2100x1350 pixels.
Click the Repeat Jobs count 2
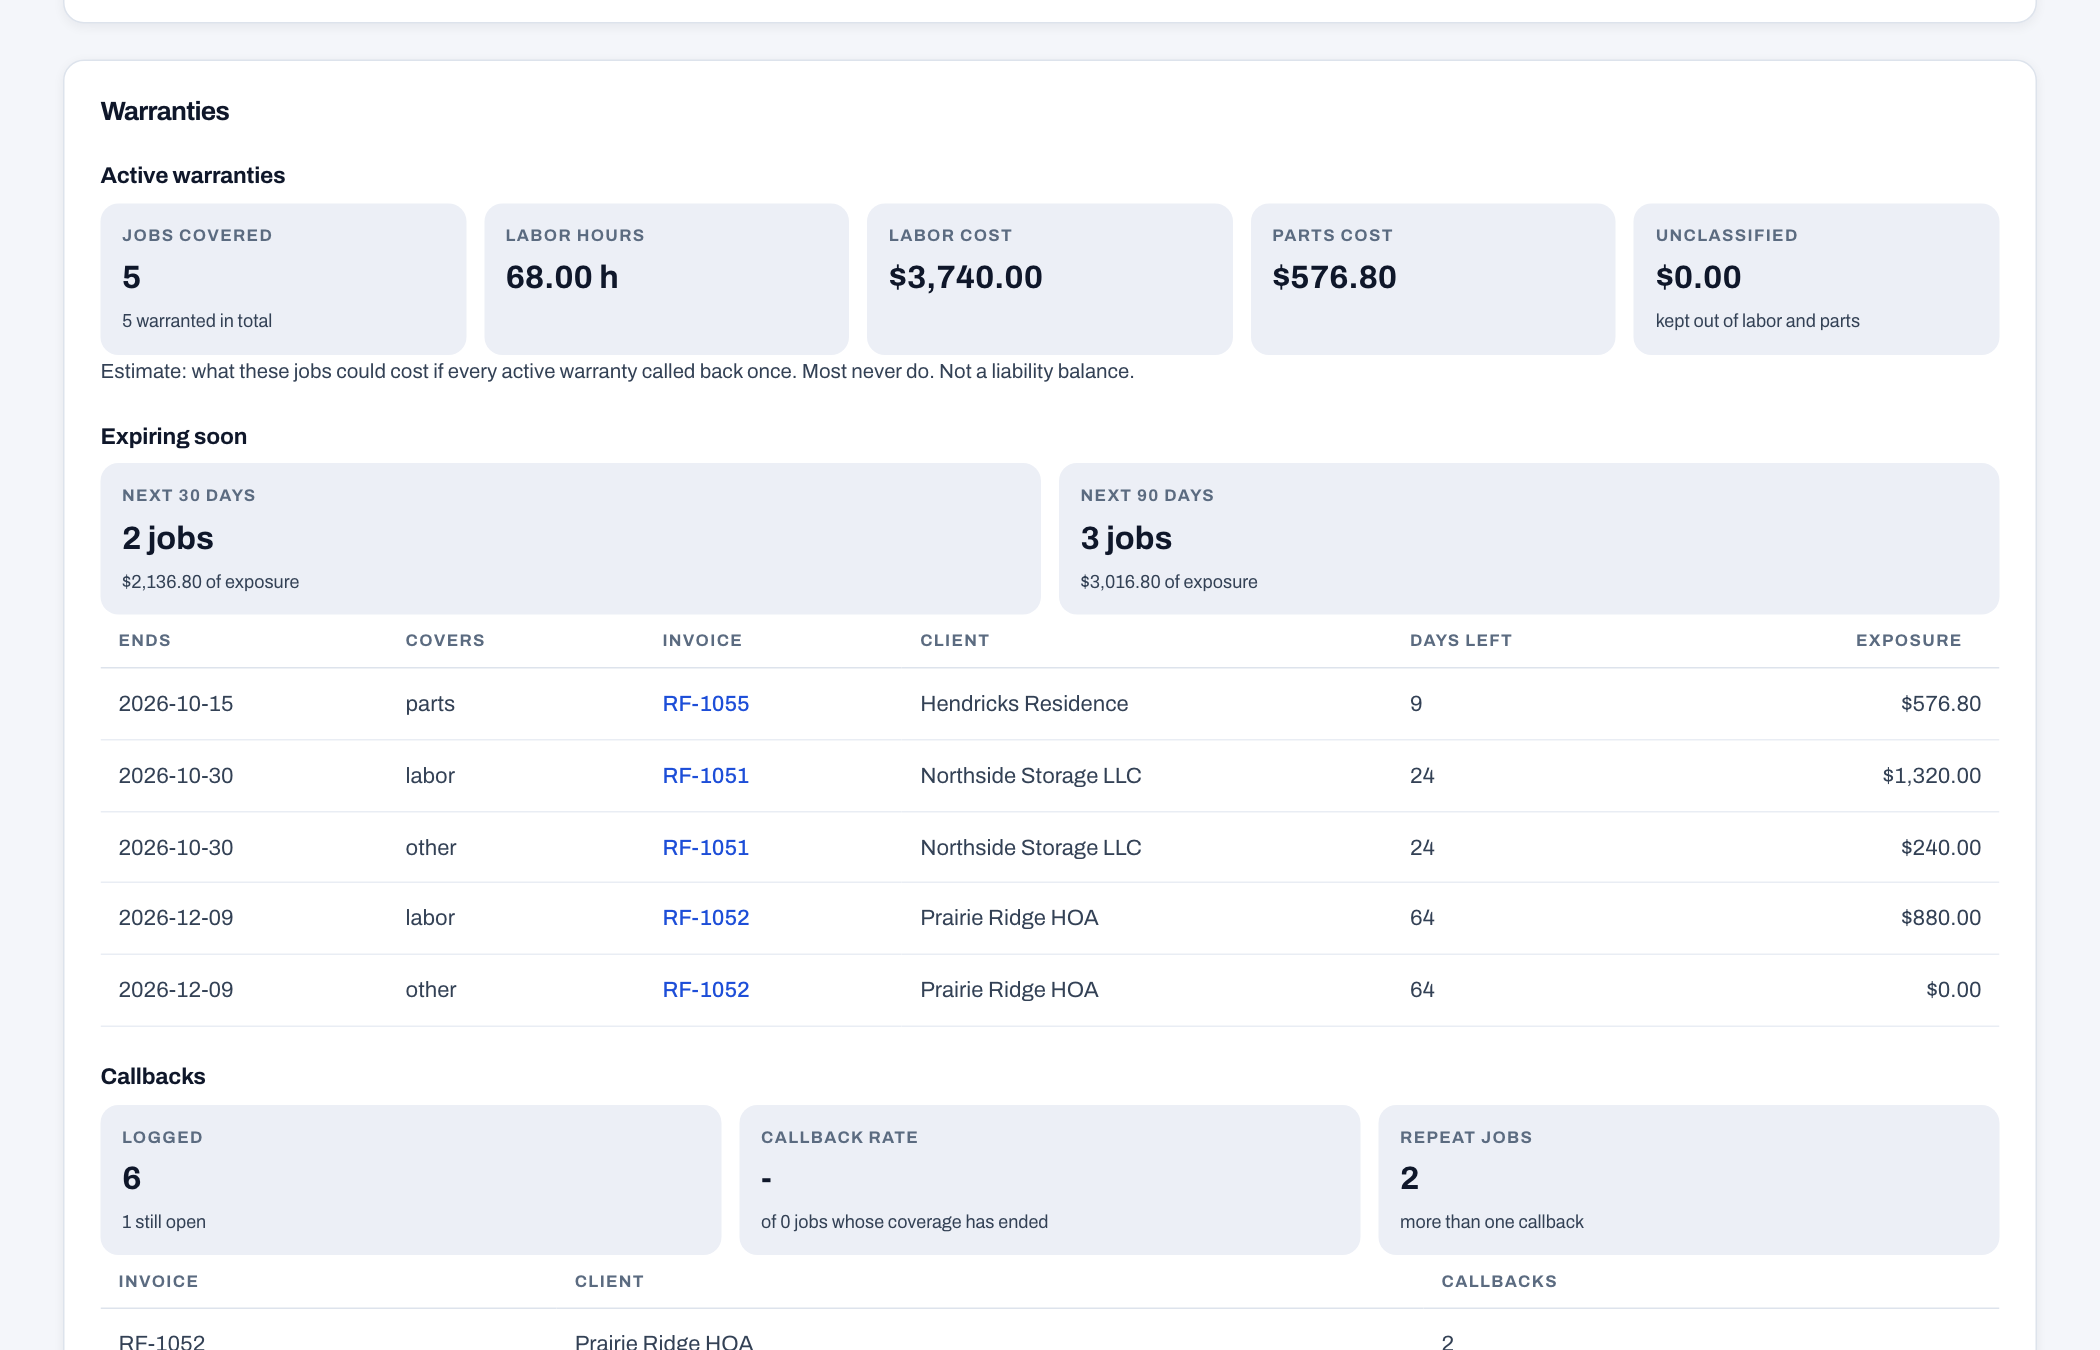pos(1409,1178)
